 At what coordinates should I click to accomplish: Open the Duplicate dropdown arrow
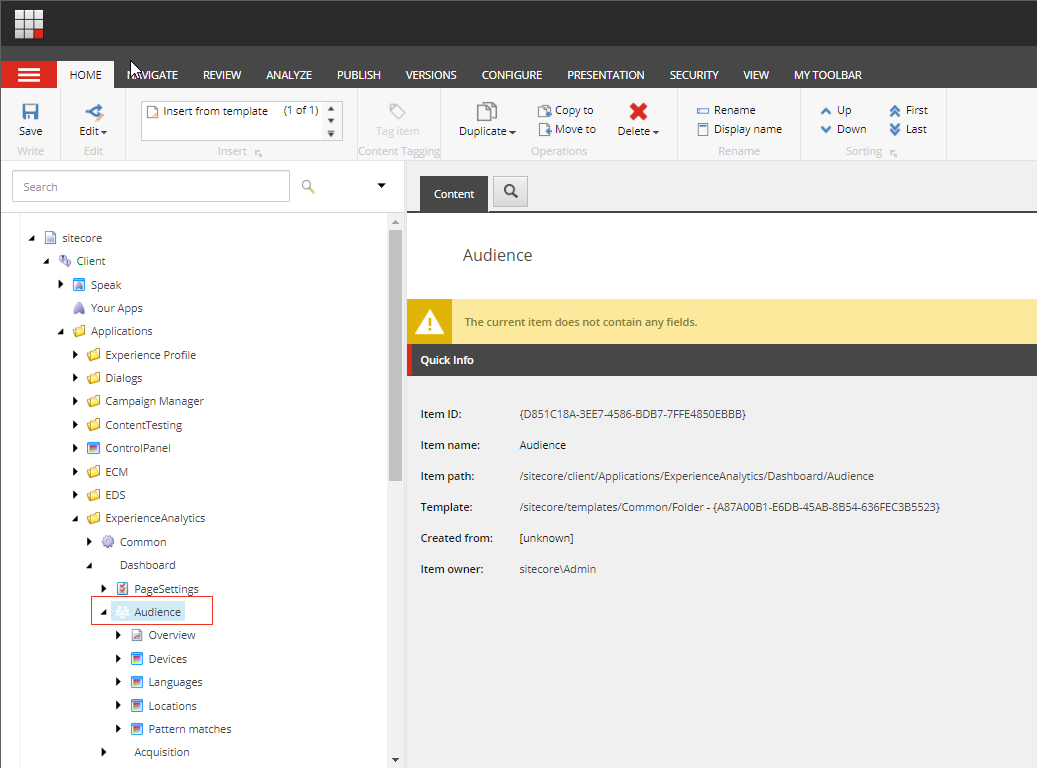513,132
